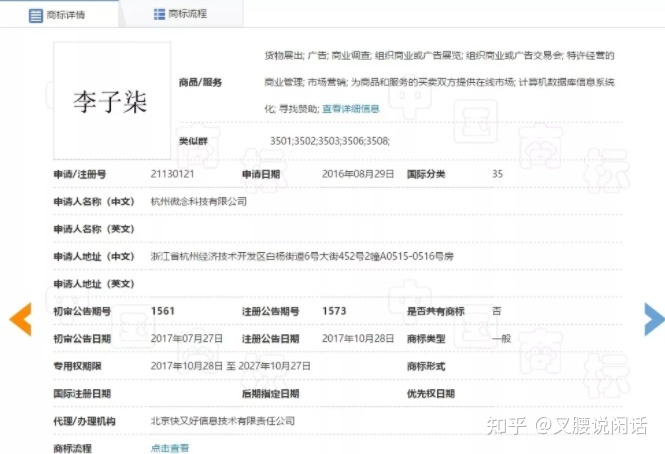Select exclusive right period 2017年10月28日 至 2027年10月27日

(230, 366)
